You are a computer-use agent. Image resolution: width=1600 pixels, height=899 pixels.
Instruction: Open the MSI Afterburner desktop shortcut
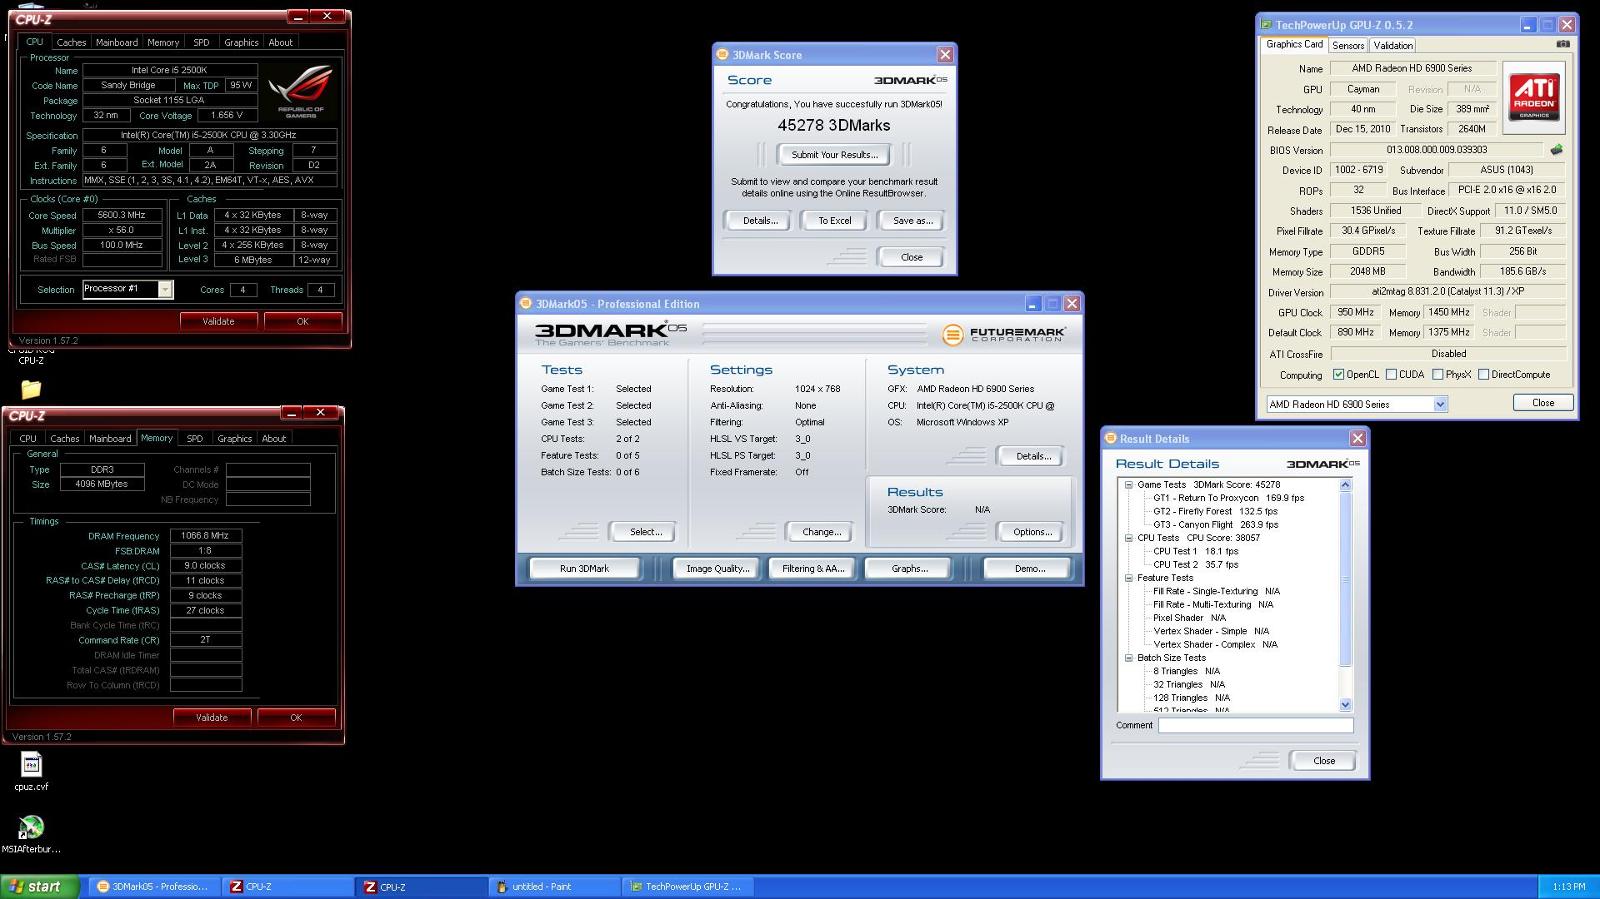coord(31,835)
